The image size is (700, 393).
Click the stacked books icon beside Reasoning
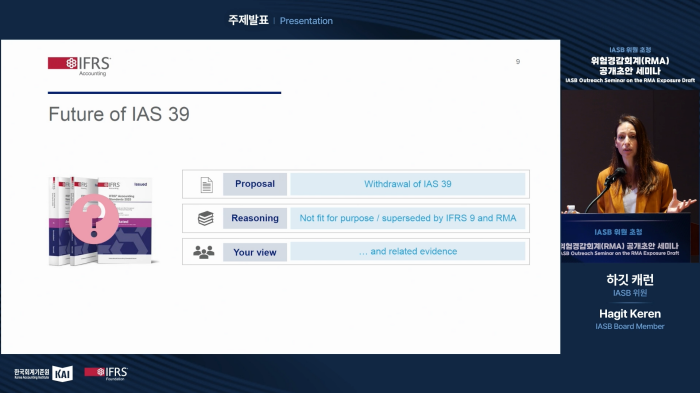205,218
